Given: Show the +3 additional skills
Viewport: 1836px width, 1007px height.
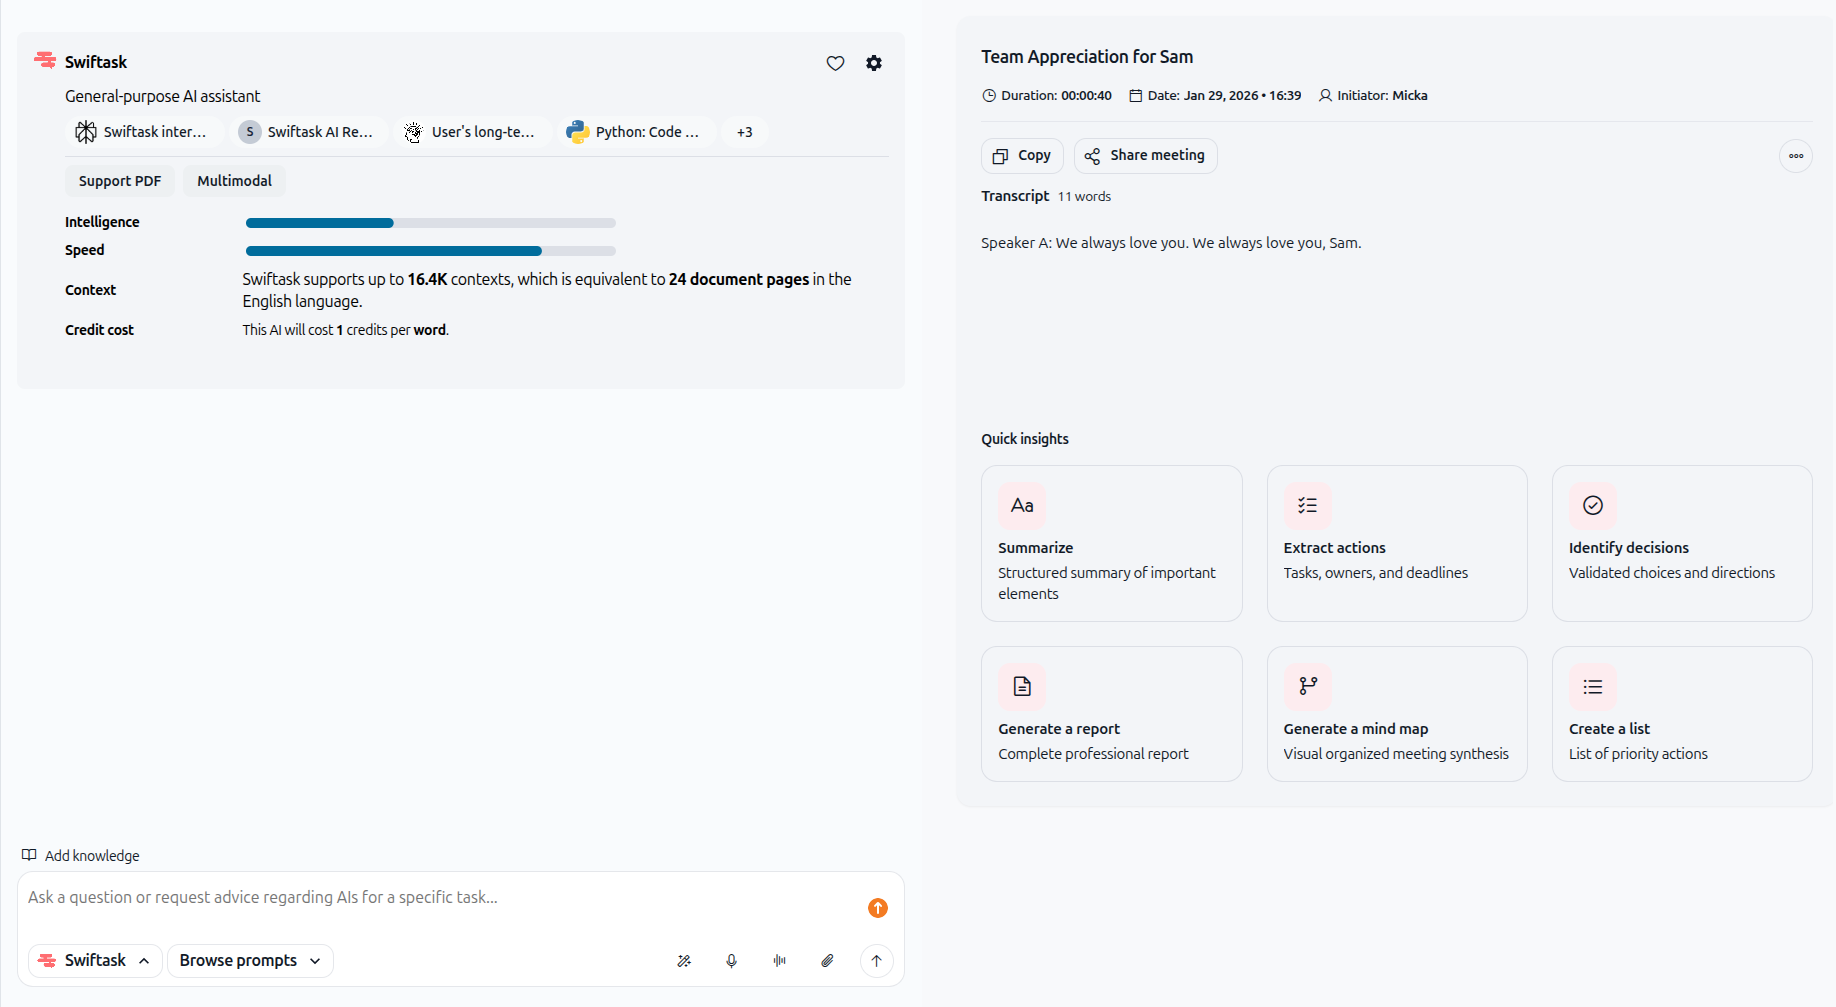Looking at the screenshot, I should click(x=745, y=132).
